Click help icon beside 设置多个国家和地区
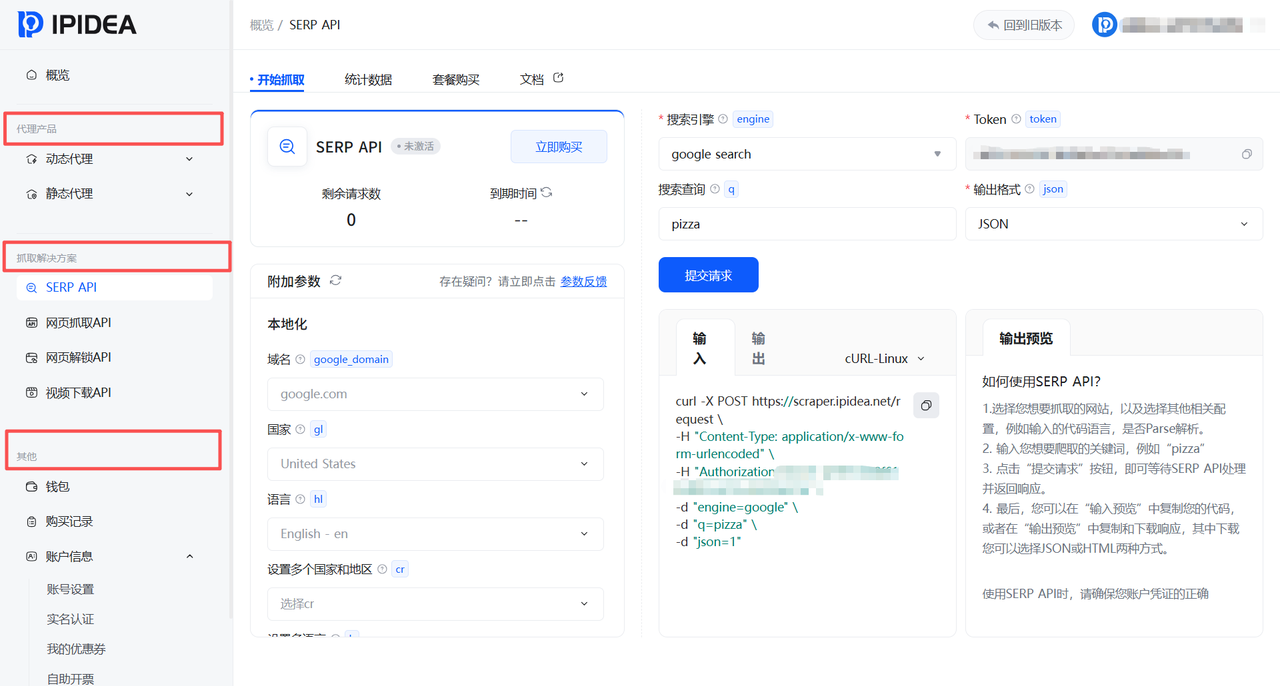Image resolution: width=1280 pixels, height=686 pixels. pyautogui.click(x=382, y=569)
